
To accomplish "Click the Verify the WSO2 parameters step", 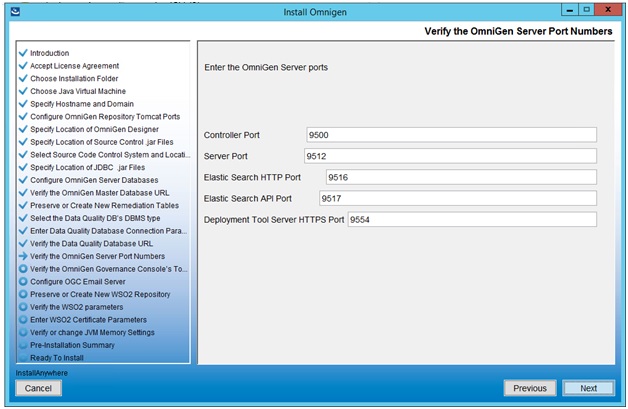I will pos(77,307).
